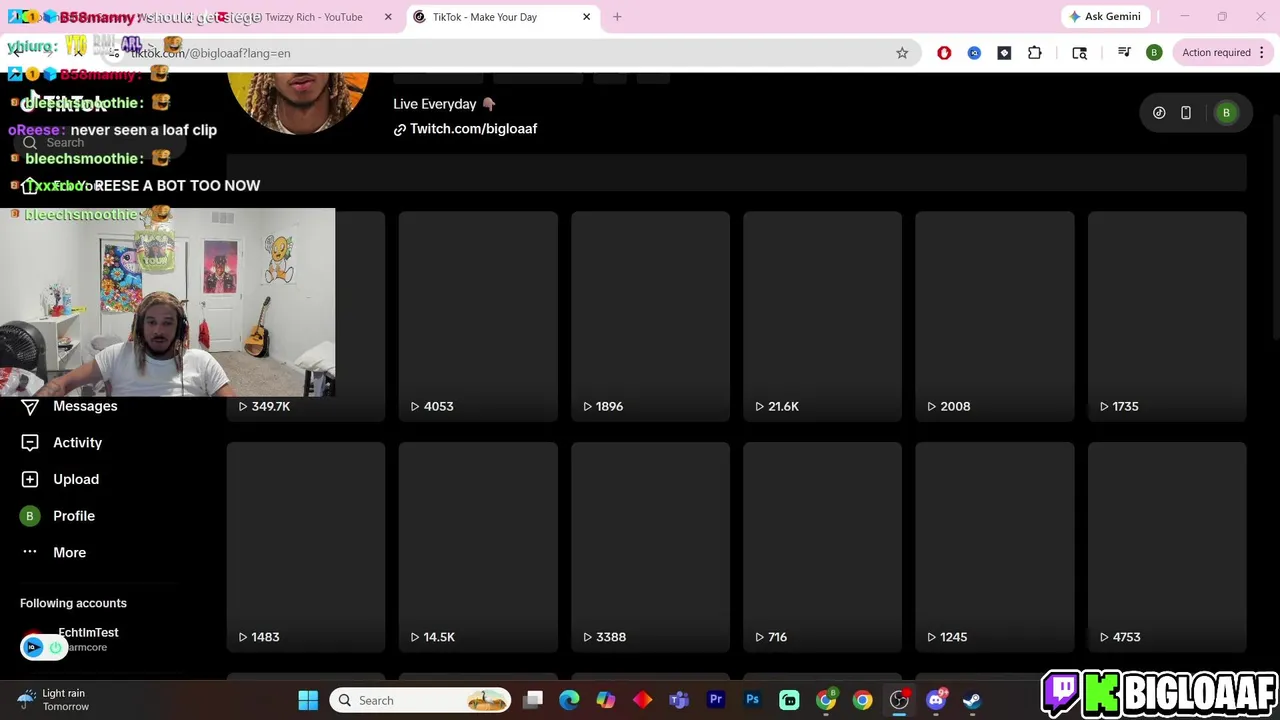Open the media controls music icon
This screenshot has width=1280, height=720.
click(1124, 53)
